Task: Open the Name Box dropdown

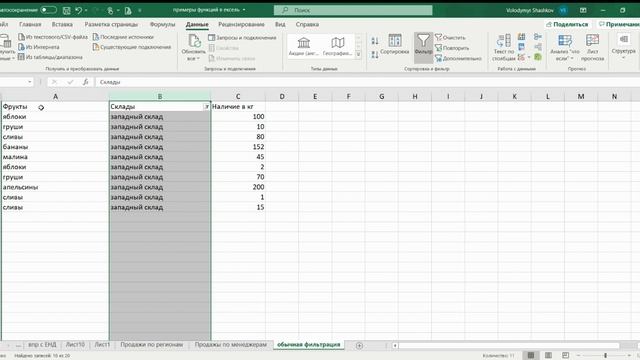Action: point(29,82)
